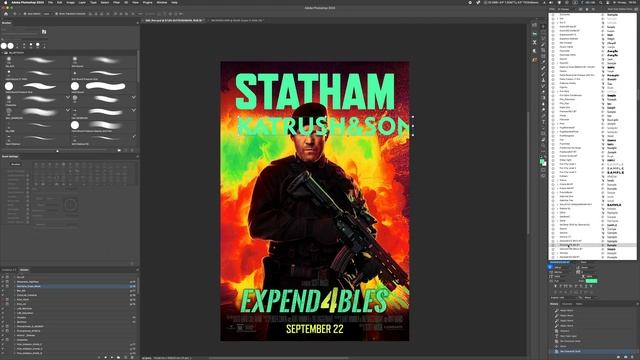Click the Actions panel vertical scrollbar

pyautogui.click(x=138, y=286)
